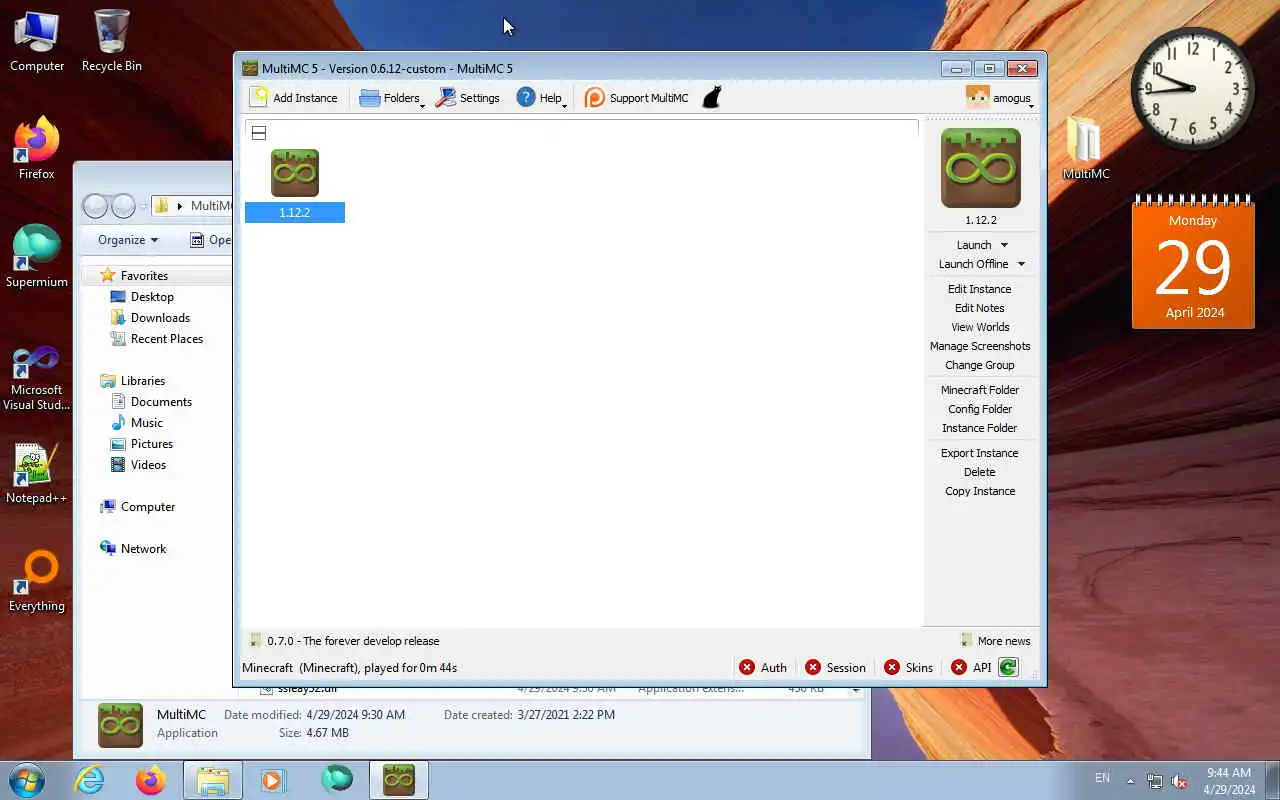Open the Computer desktop icon

point(37,41)
